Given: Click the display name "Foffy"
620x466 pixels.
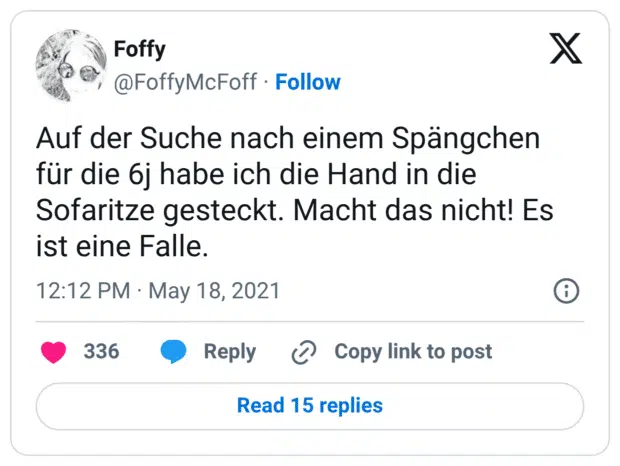Looking at the screenshot, I should point(140,49).
